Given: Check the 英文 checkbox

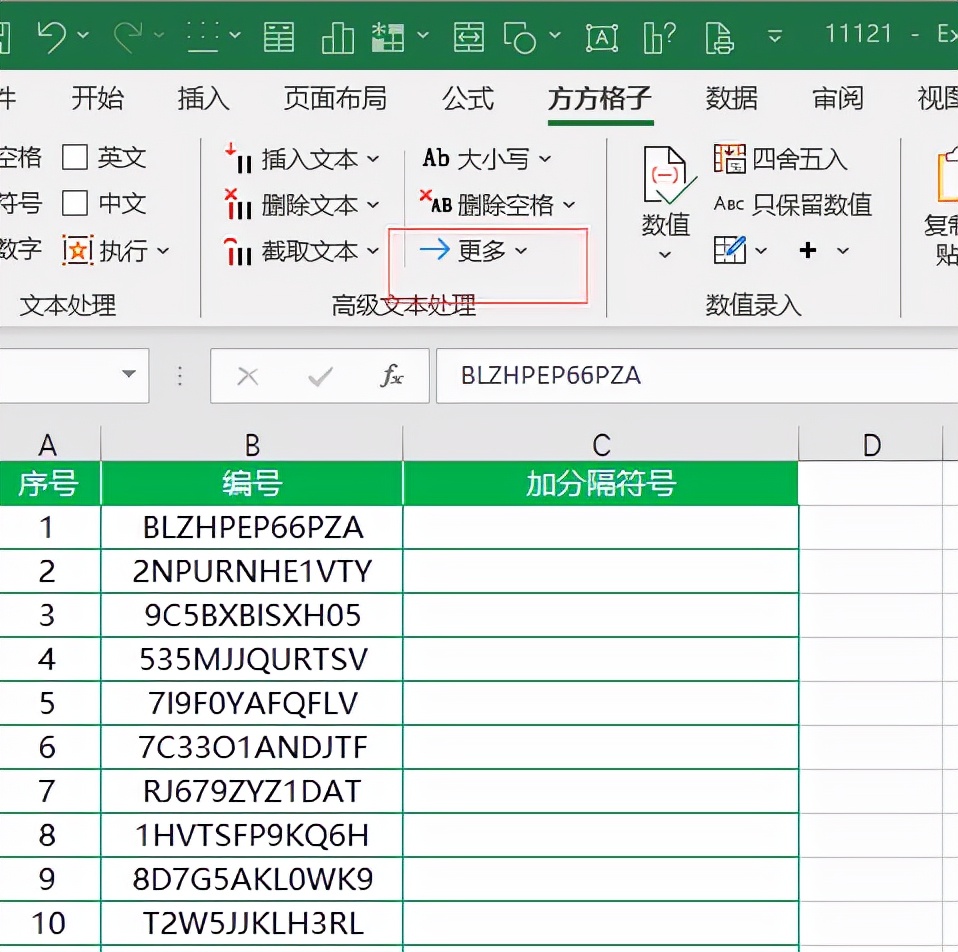Looking at the screenshot, I should [75, 158].
